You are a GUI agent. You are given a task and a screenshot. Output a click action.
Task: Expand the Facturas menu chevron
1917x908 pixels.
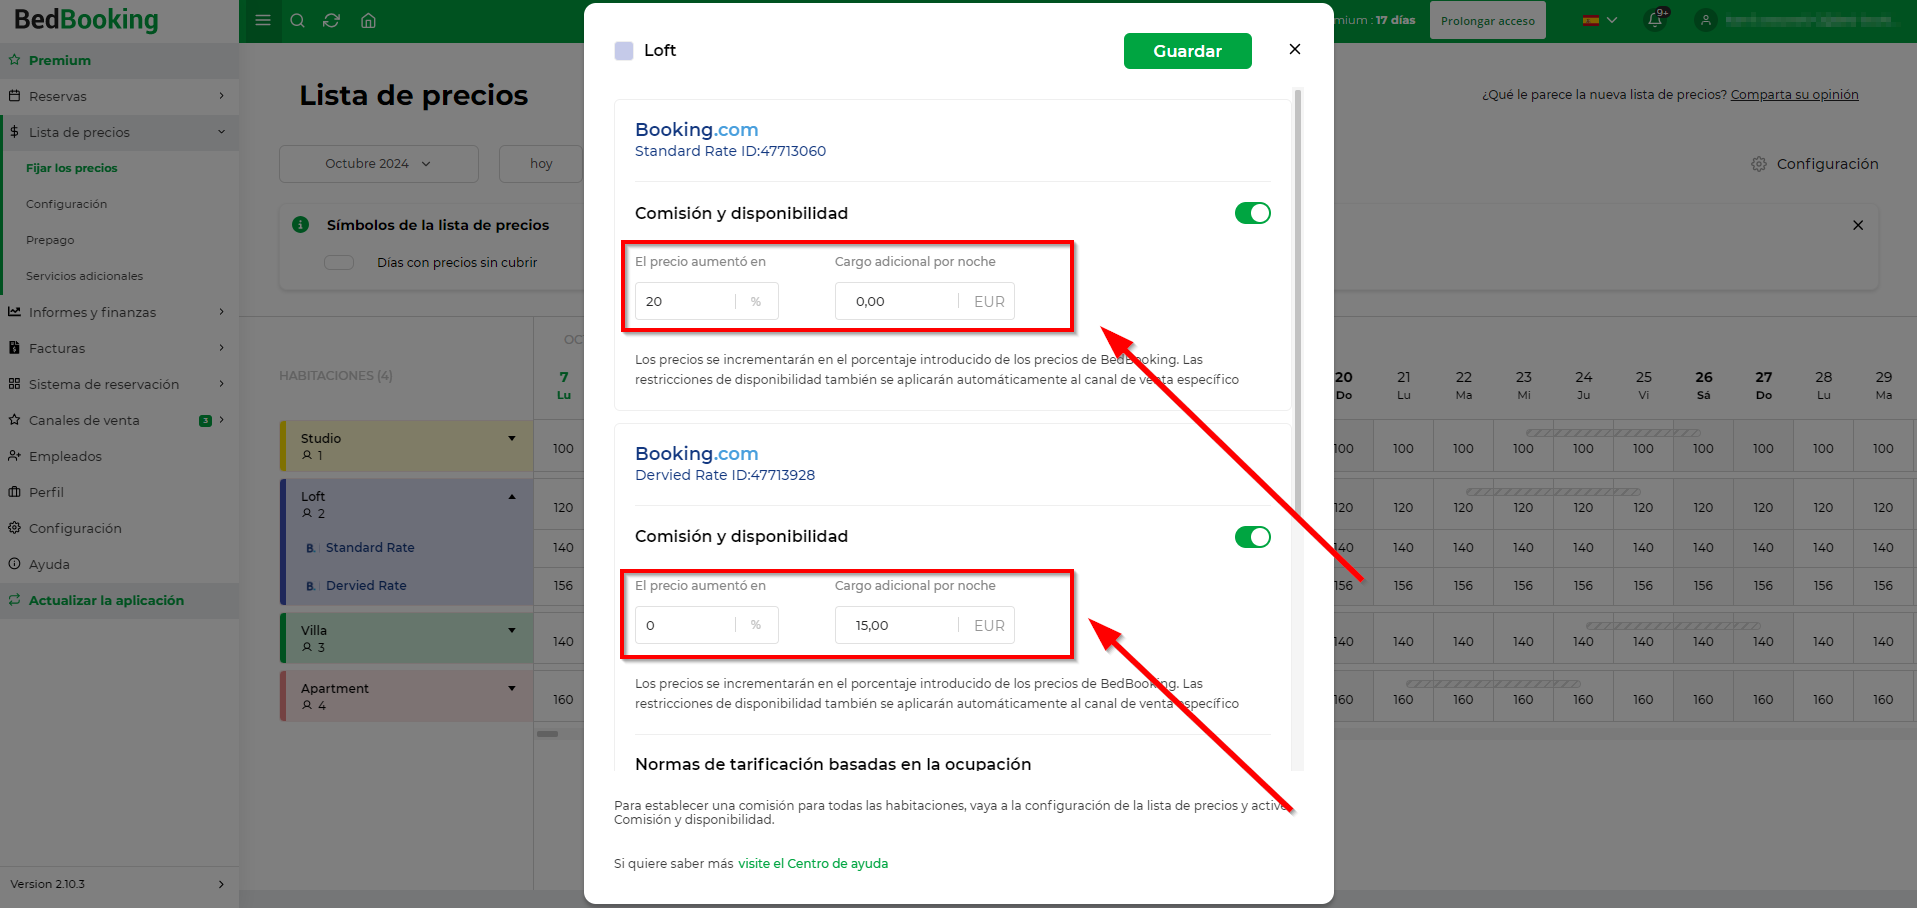pos(221,348)
